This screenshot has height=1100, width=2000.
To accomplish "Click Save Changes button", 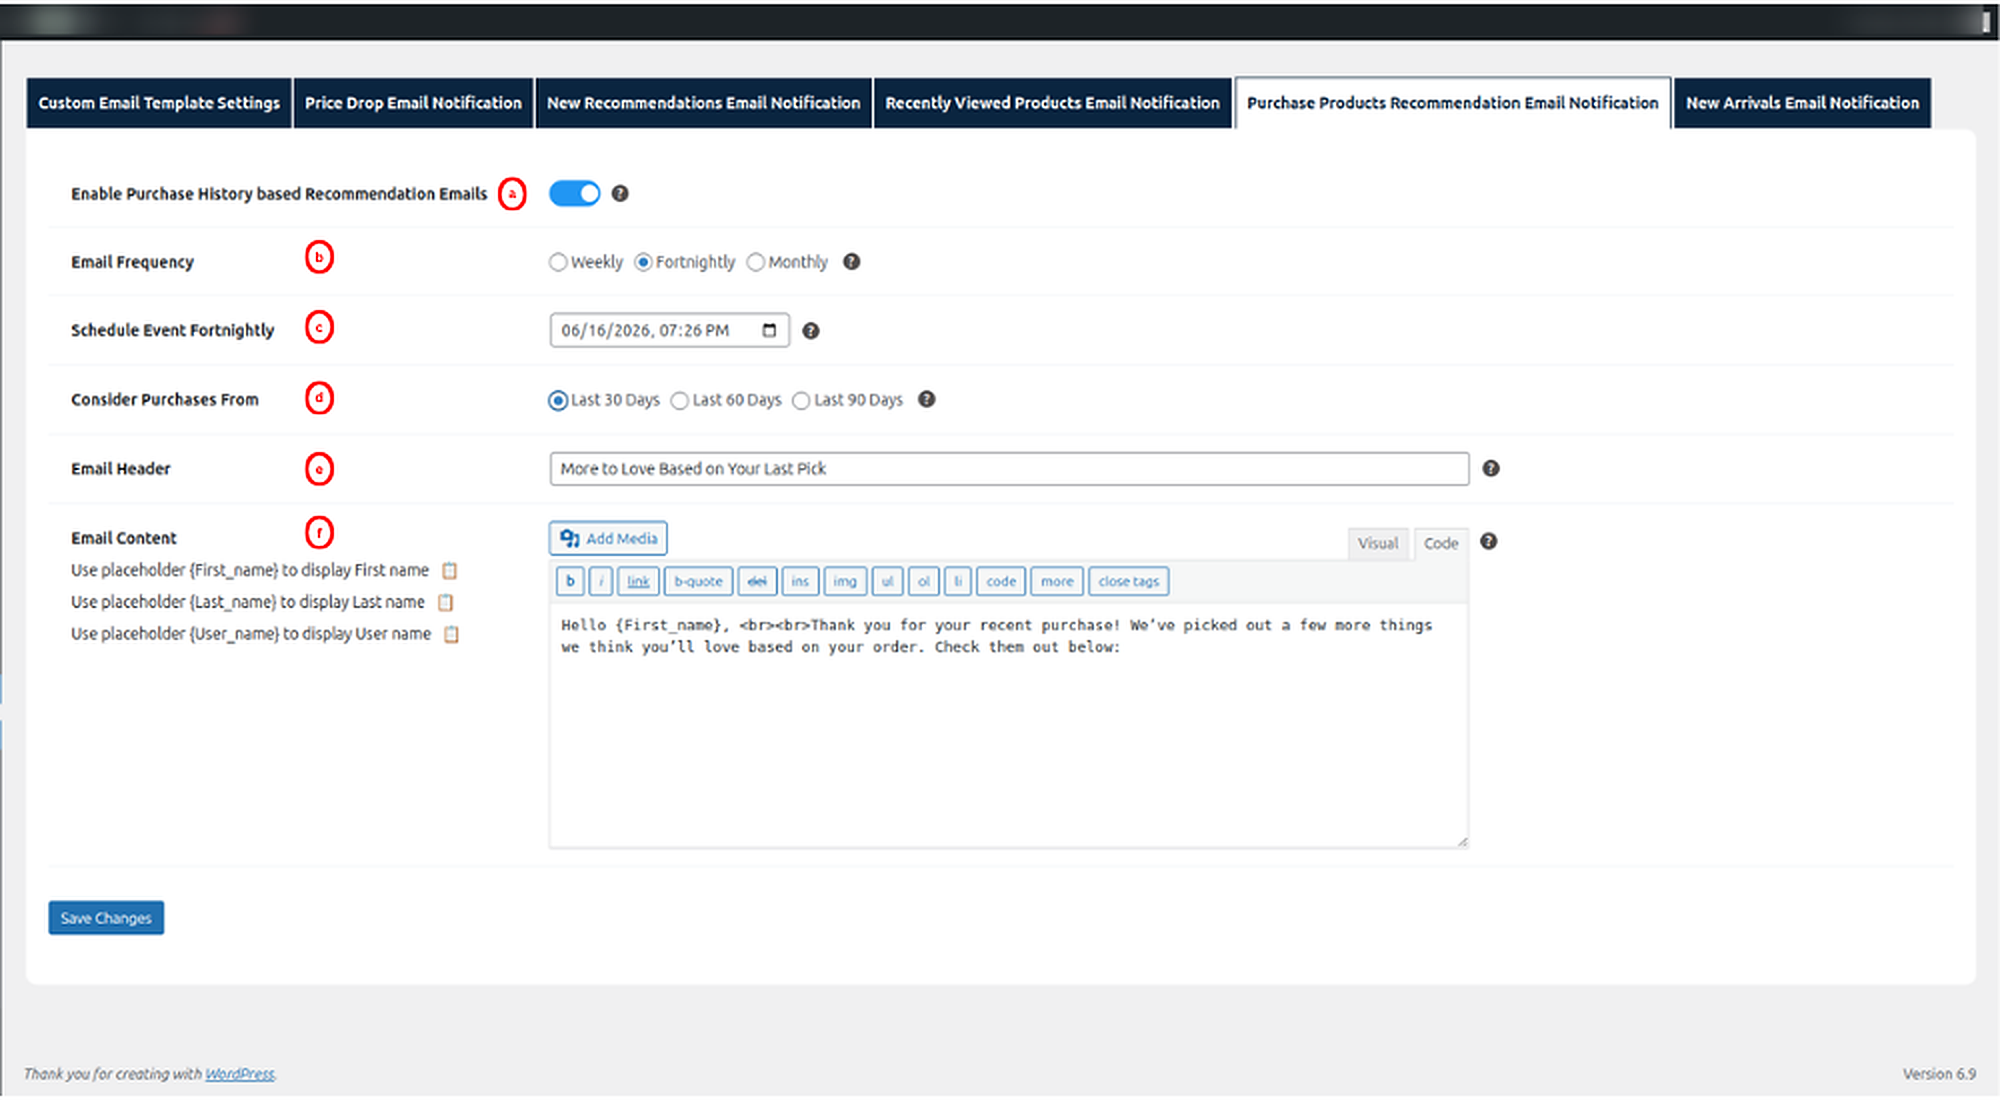I will pos(106,918).
